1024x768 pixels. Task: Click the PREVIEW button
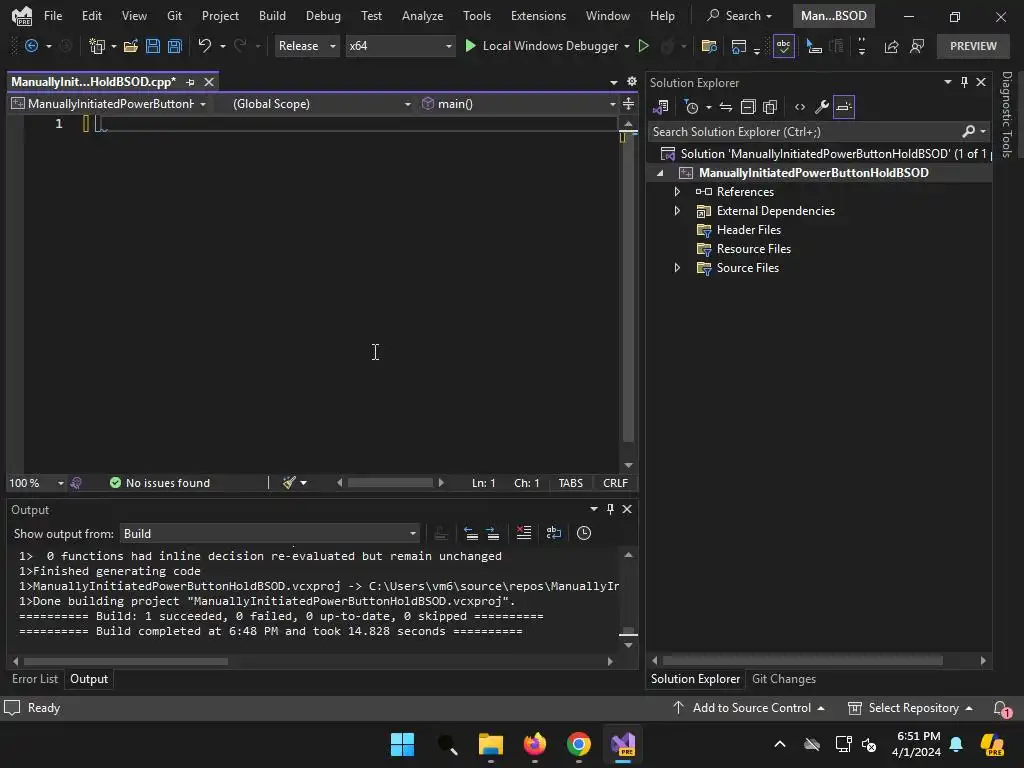click(x=973, y=46)
